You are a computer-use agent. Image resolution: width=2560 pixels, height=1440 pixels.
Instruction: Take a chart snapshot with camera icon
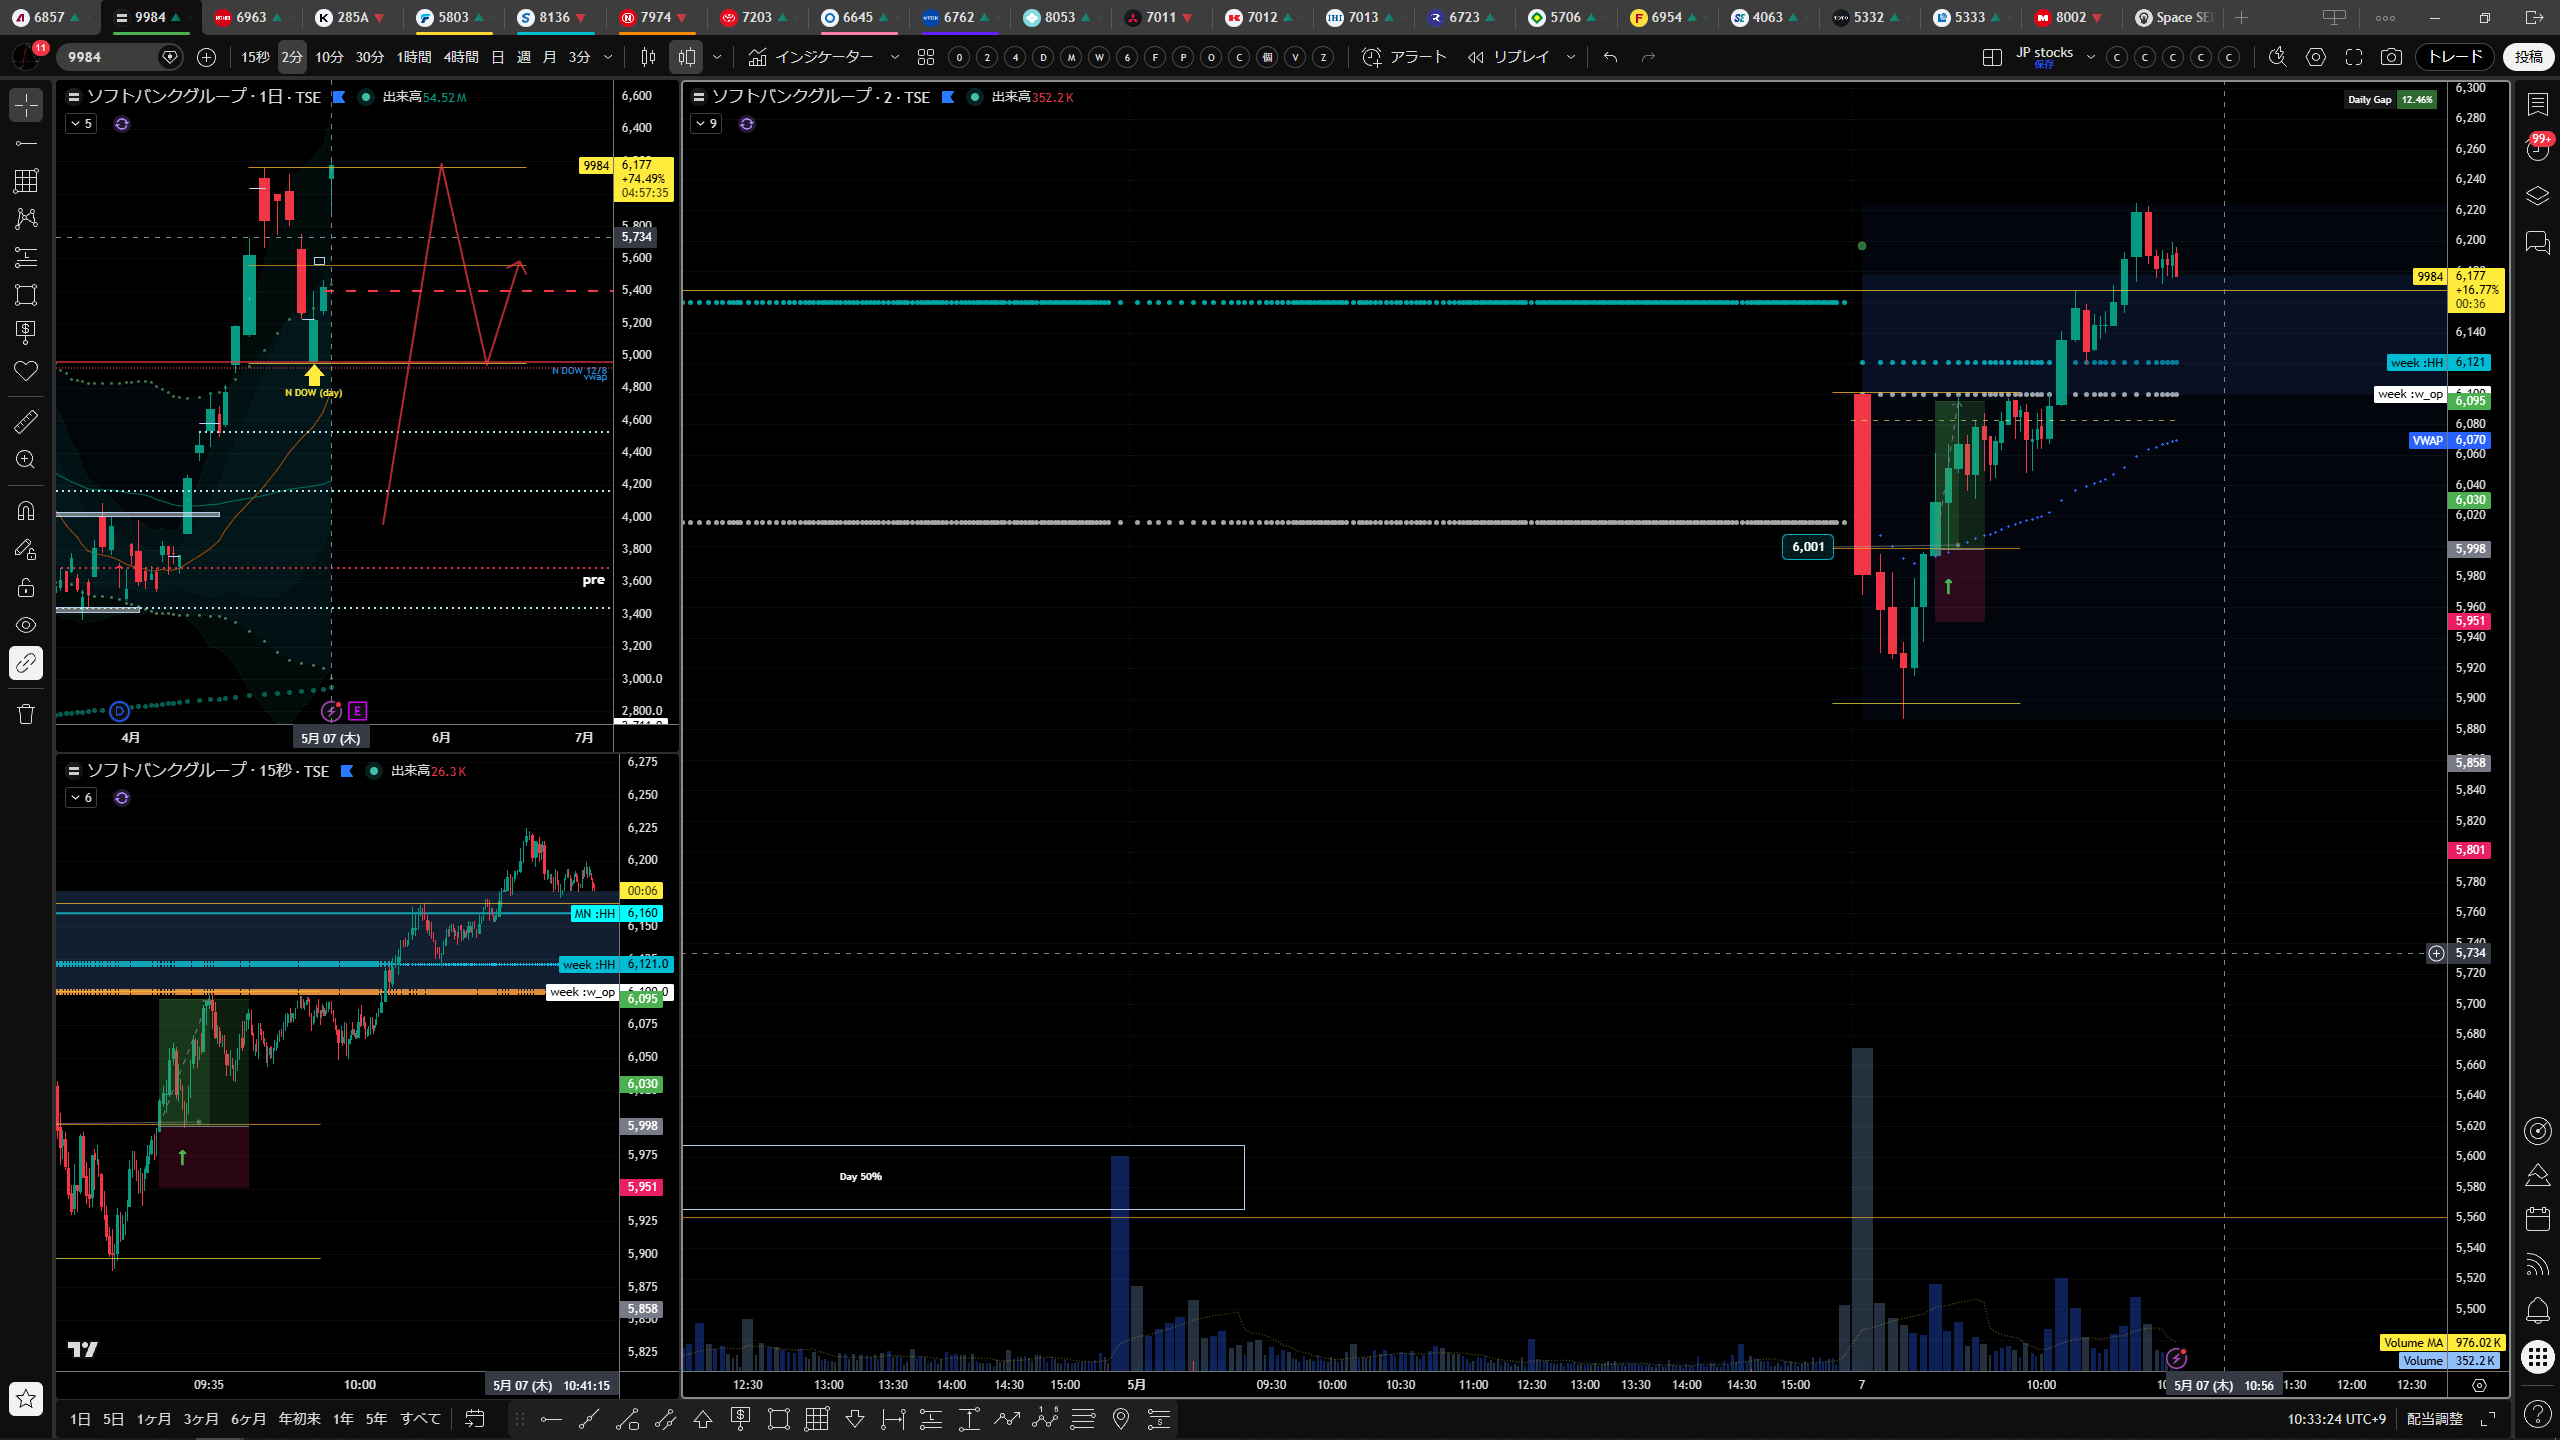click(2391, 57)
